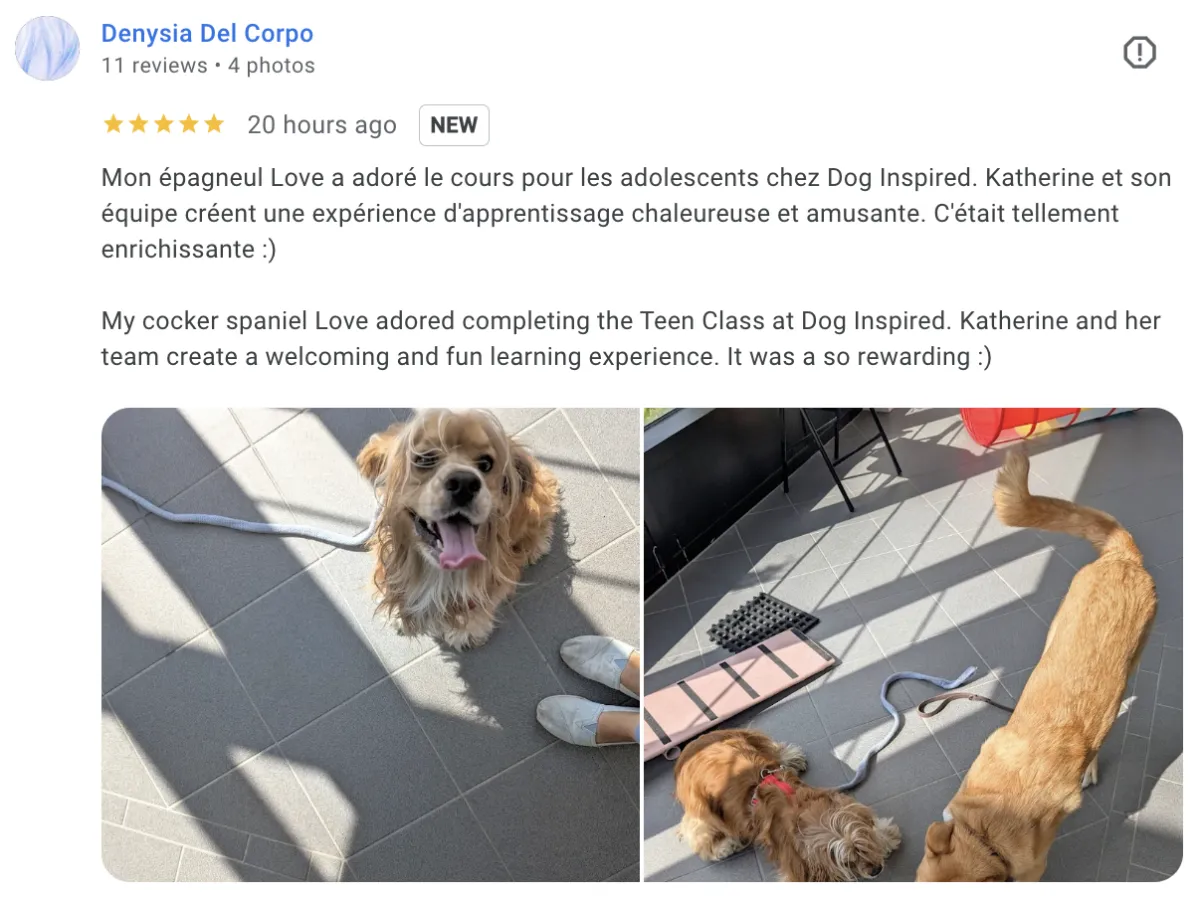Image resolution: width=1200 pixels, height=901 pixels.
Task: Click the "4 photos" text
Action: tap(271, 66)
